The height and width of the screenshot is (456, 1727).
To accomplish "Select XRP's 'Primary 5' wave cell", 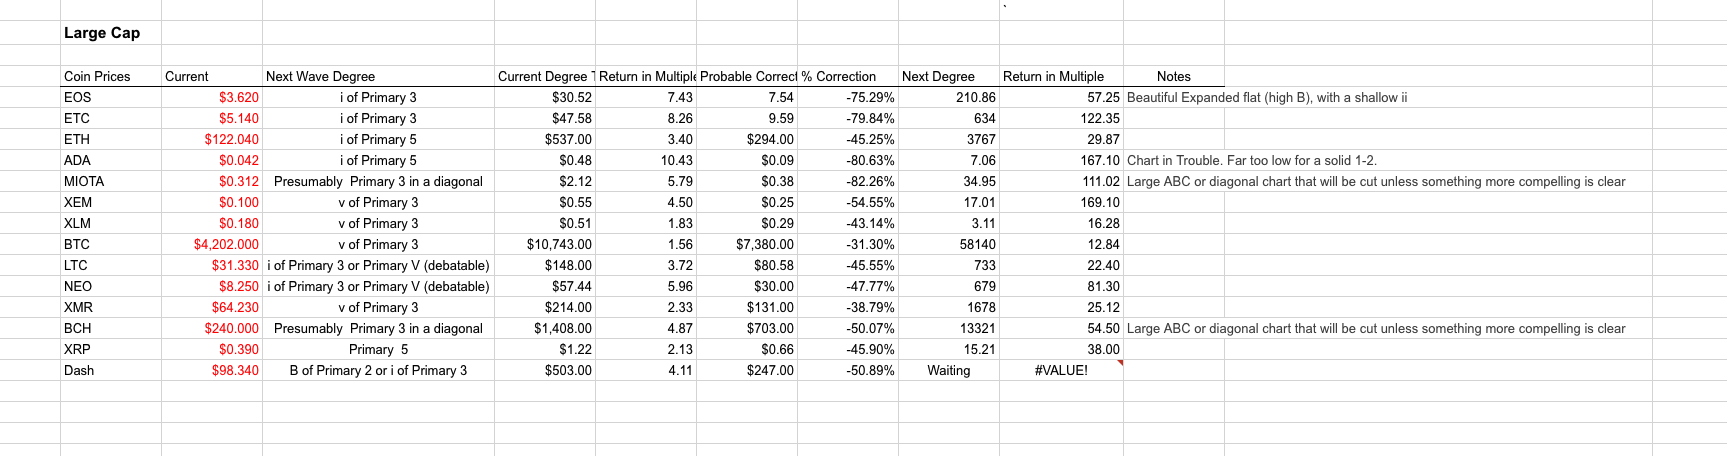I will pyautogui.click(x=378, y=349).
